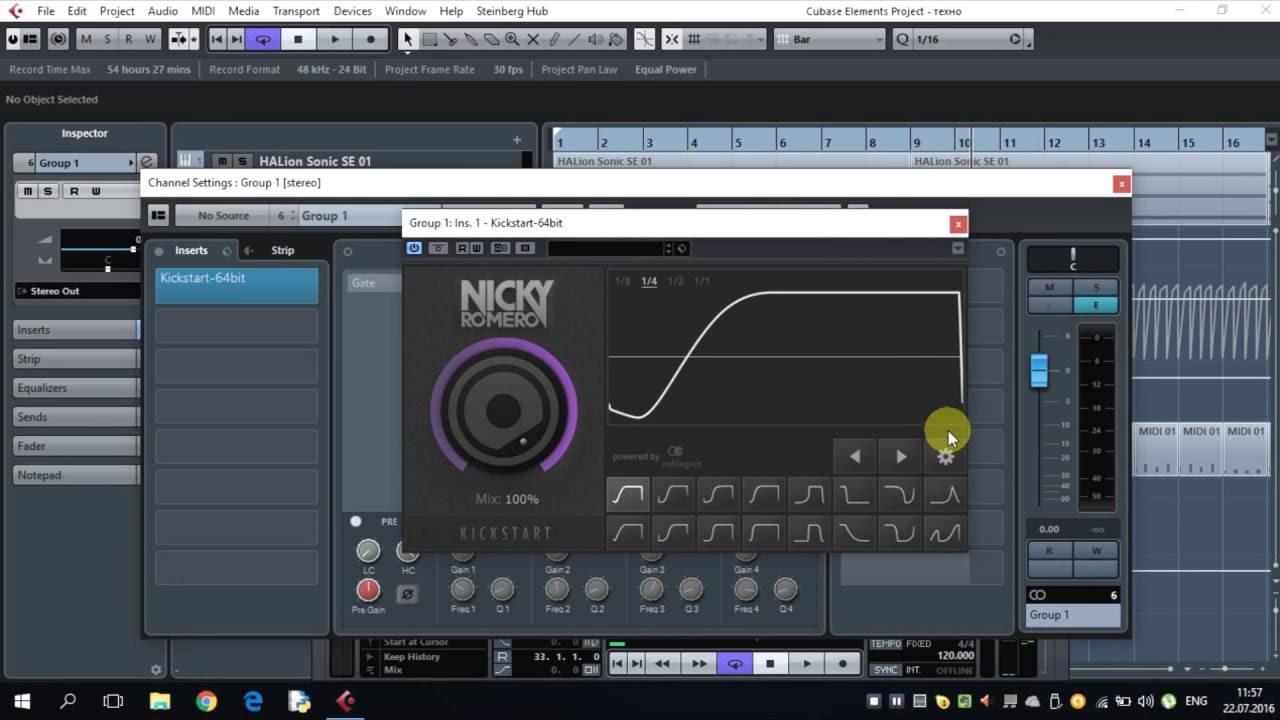Set Kickstart rate to 1/2

tap(676, 282)
